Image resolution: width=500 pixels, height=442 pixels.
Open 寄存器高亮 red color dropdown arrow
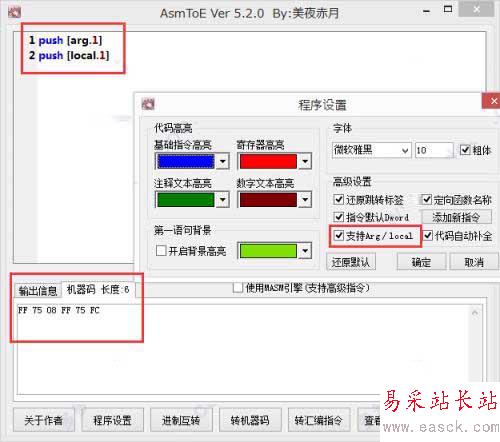click(x=305, y=161)
